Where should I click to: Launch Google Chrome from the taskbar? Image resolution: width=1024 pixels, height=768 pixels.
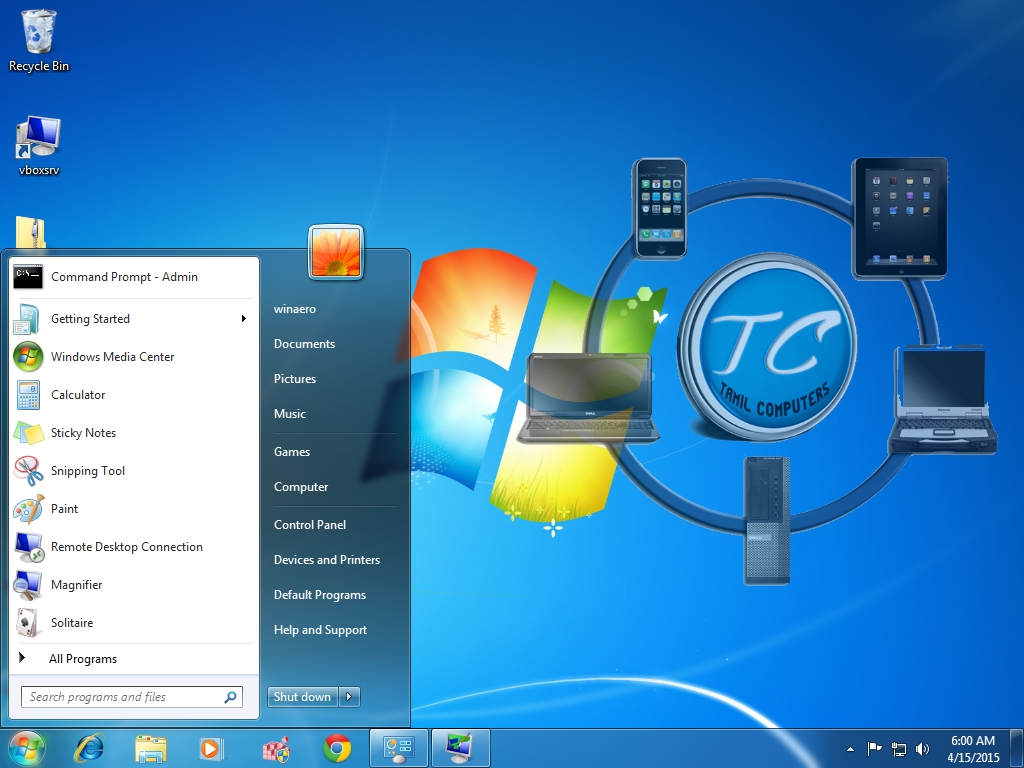pyautogui.click(x=337, y=748)
